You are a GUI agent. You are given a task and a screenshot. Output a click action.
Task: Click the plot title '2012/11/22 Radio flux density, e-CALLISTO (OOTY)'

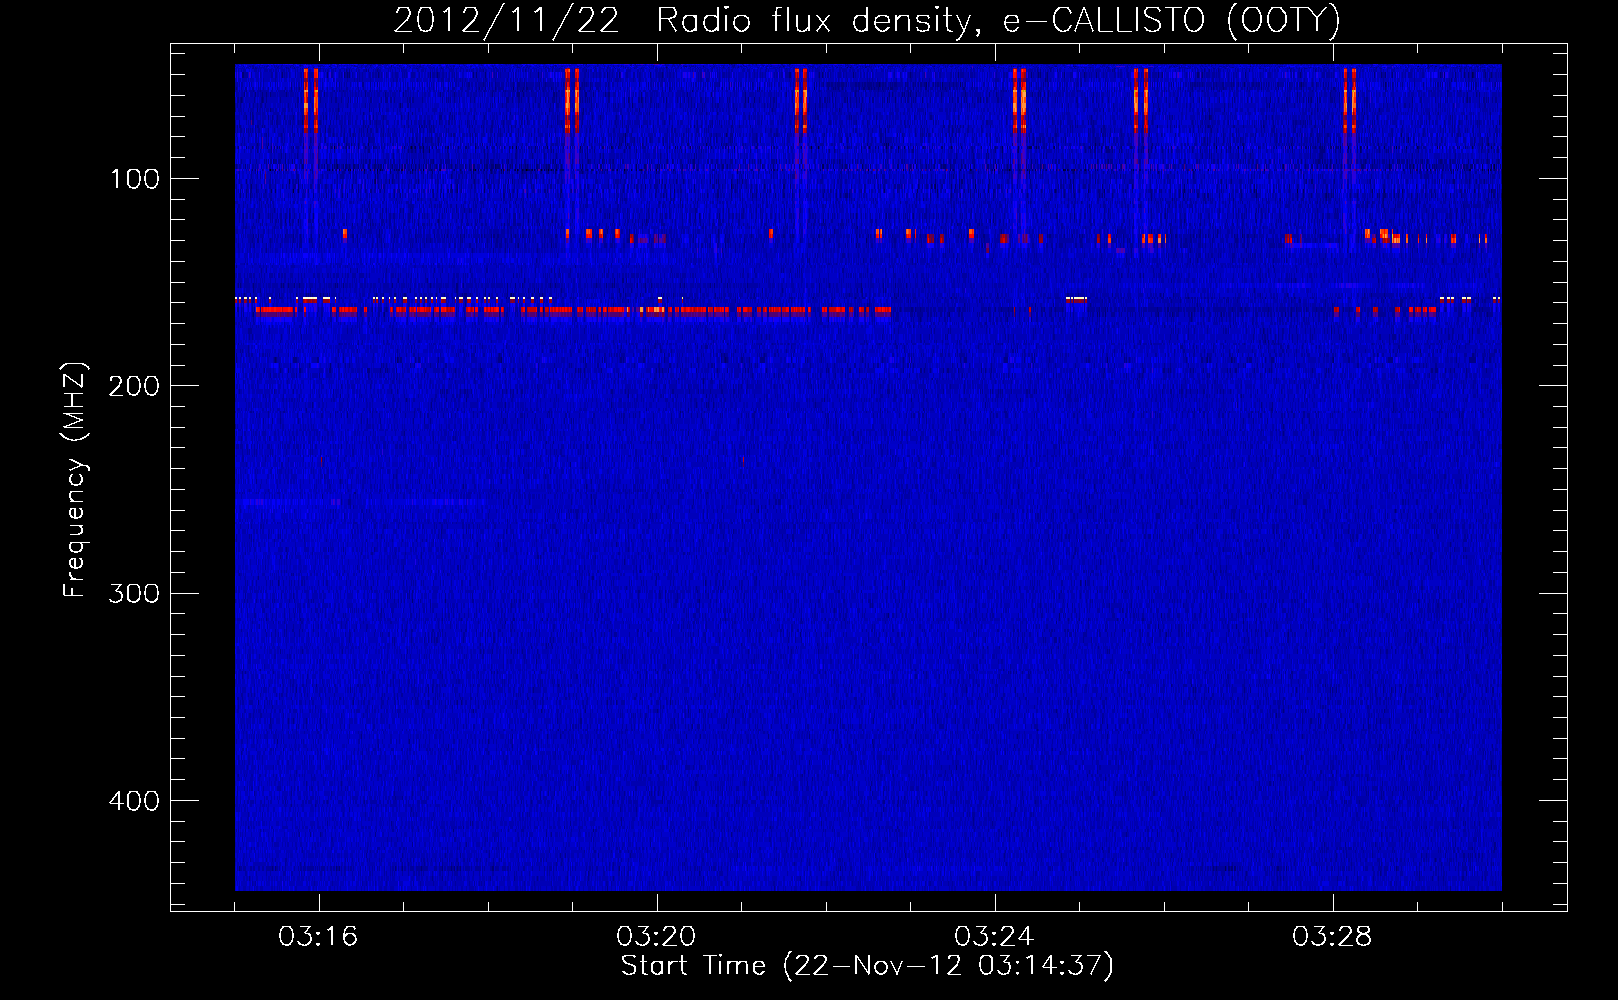click(867, 21)
